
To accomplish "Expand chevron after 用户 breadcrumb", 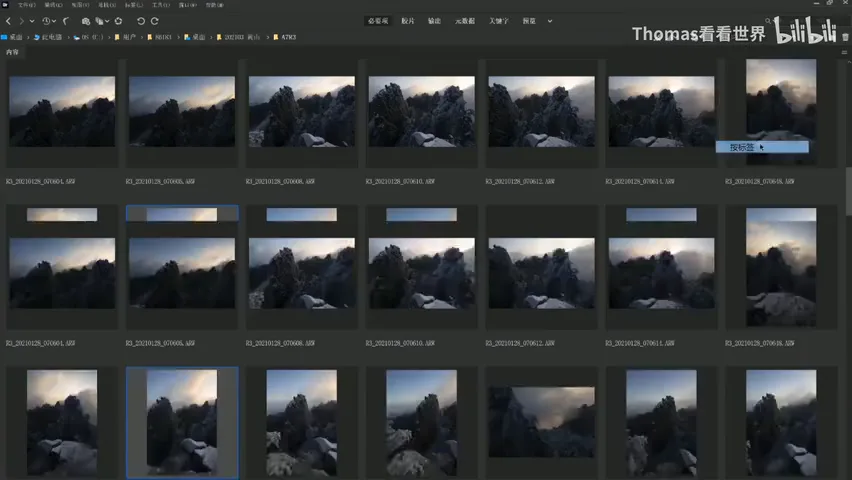I will click(x=142, y=38).
